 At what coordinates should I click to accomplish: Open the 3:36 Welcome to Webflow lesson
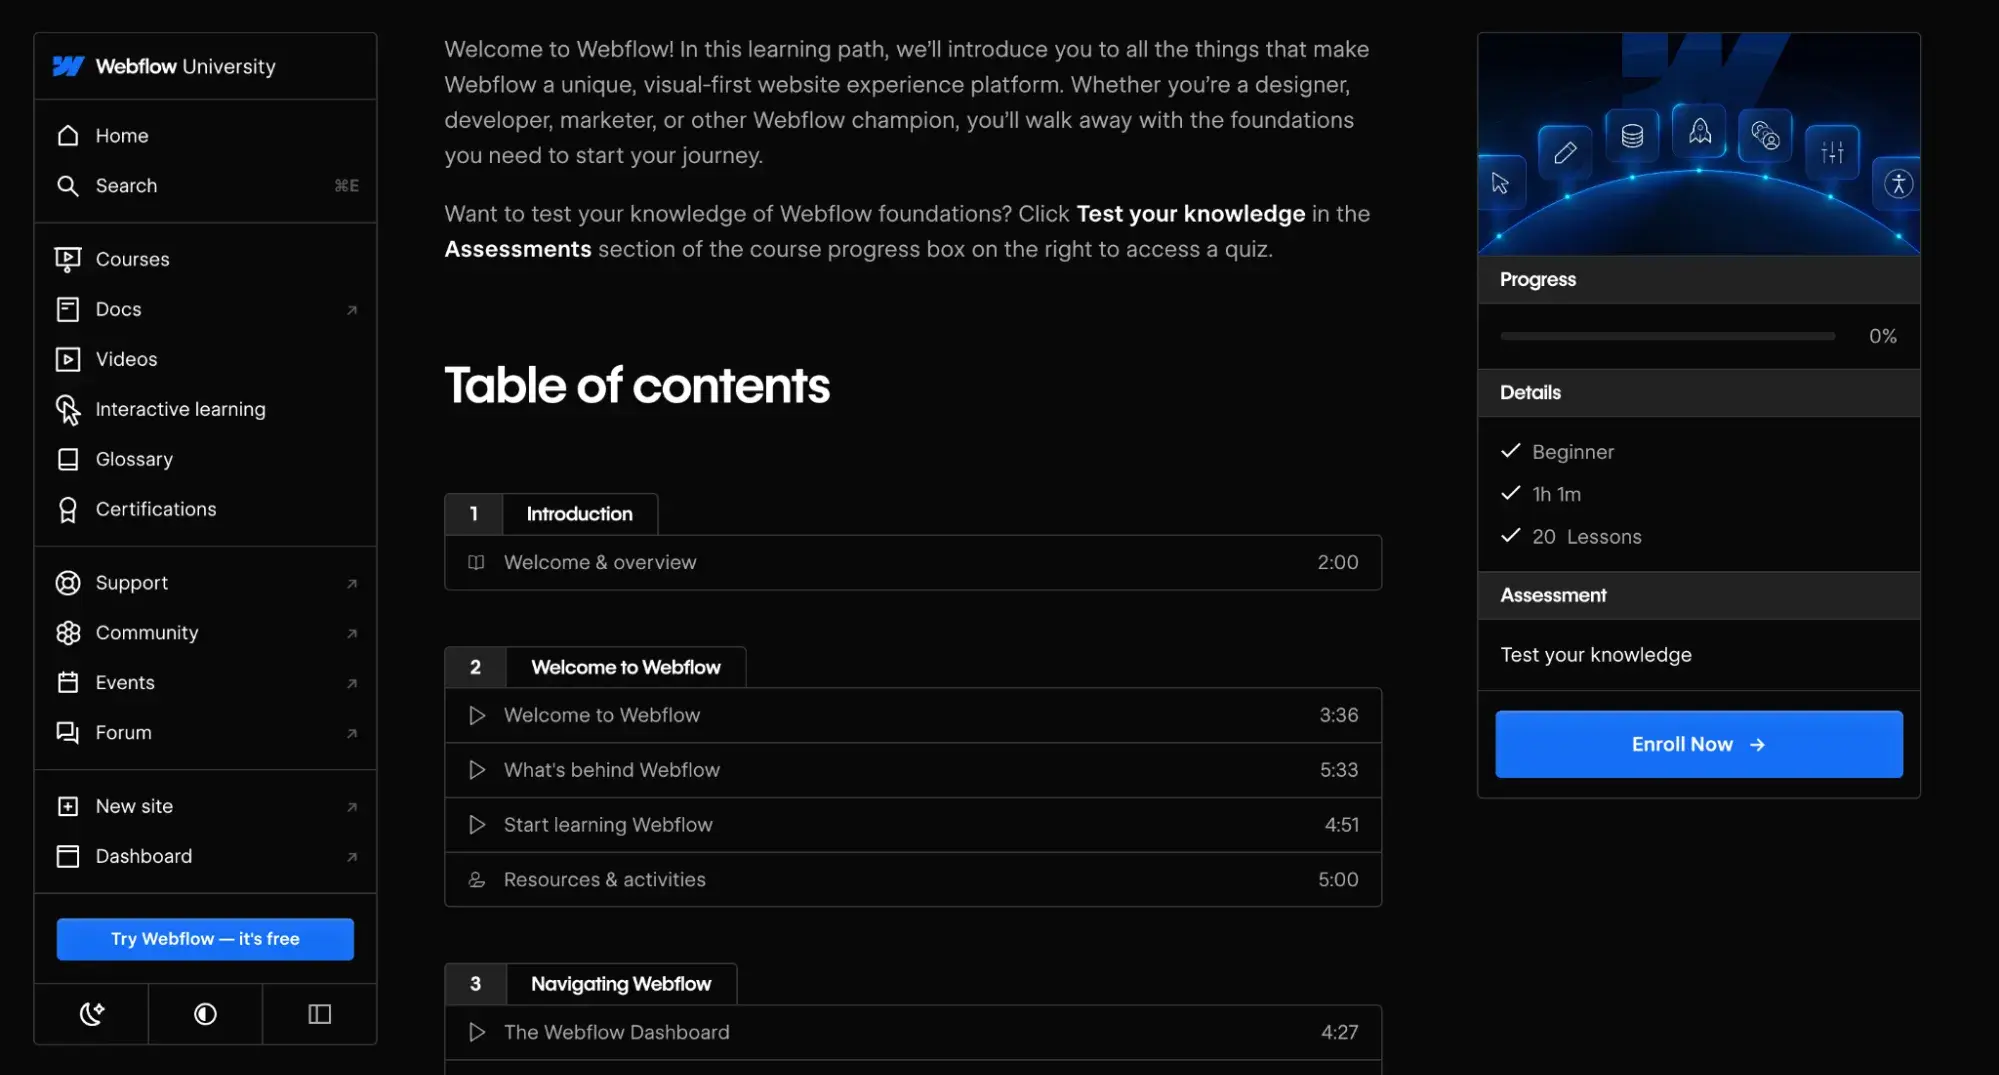click(x=913, y=715)
